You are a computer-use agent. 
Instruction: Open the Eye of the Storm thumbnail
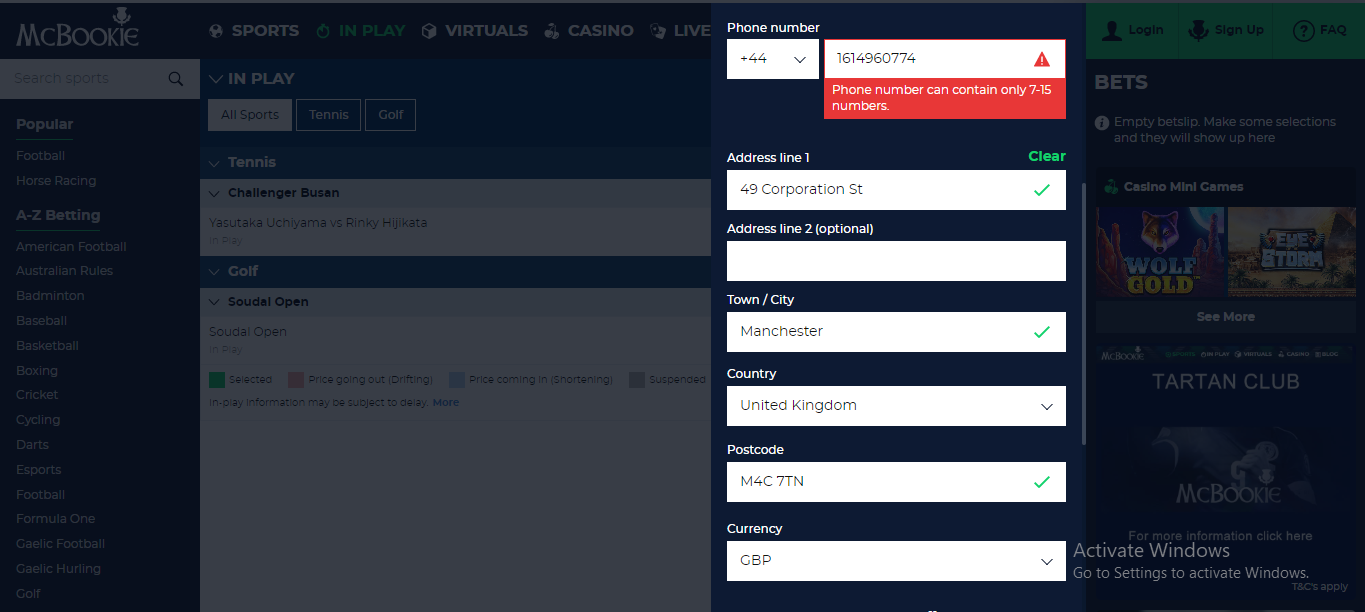pyautogui.click(x=1290, y=252)
